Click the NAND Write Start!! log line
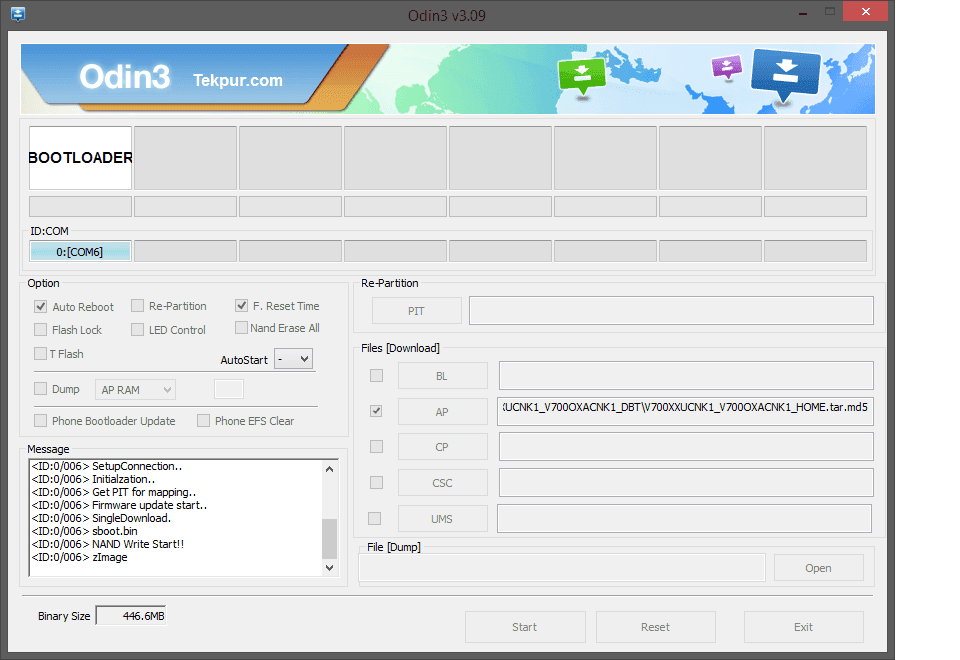 pyautogui.click(x=108, y=544)
